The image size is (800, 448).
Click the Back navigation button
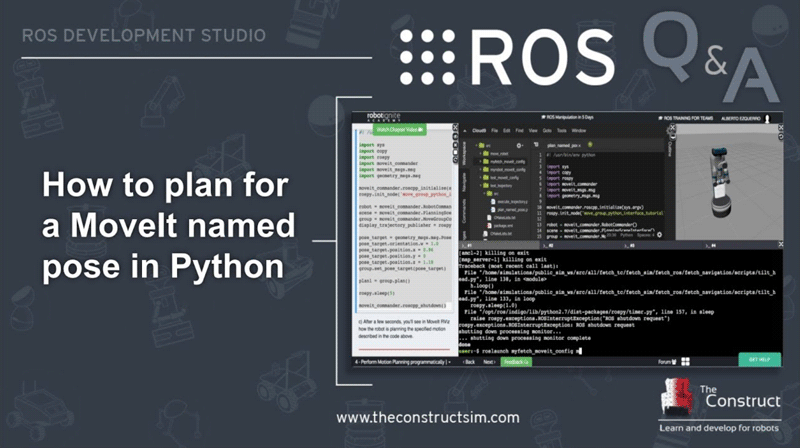coord(469,362)
